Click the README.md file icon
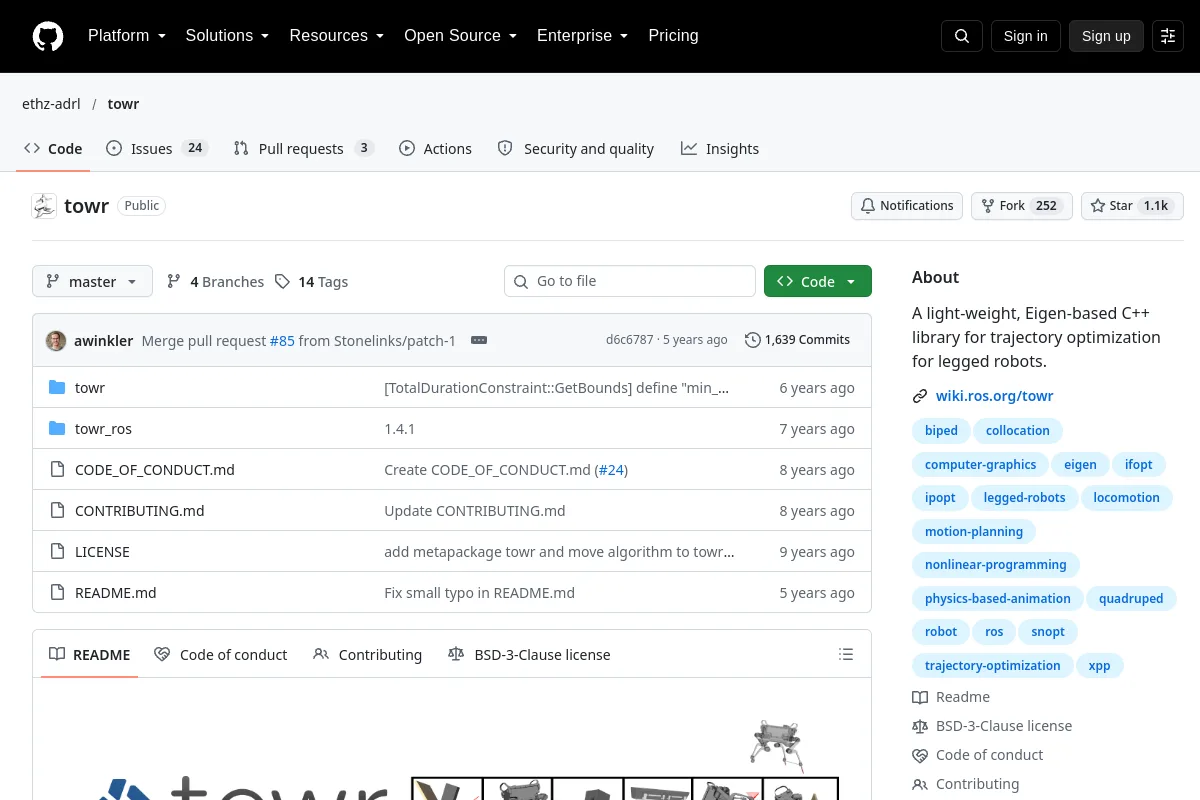The image size is (1200, 800). [x=57, y=593]
